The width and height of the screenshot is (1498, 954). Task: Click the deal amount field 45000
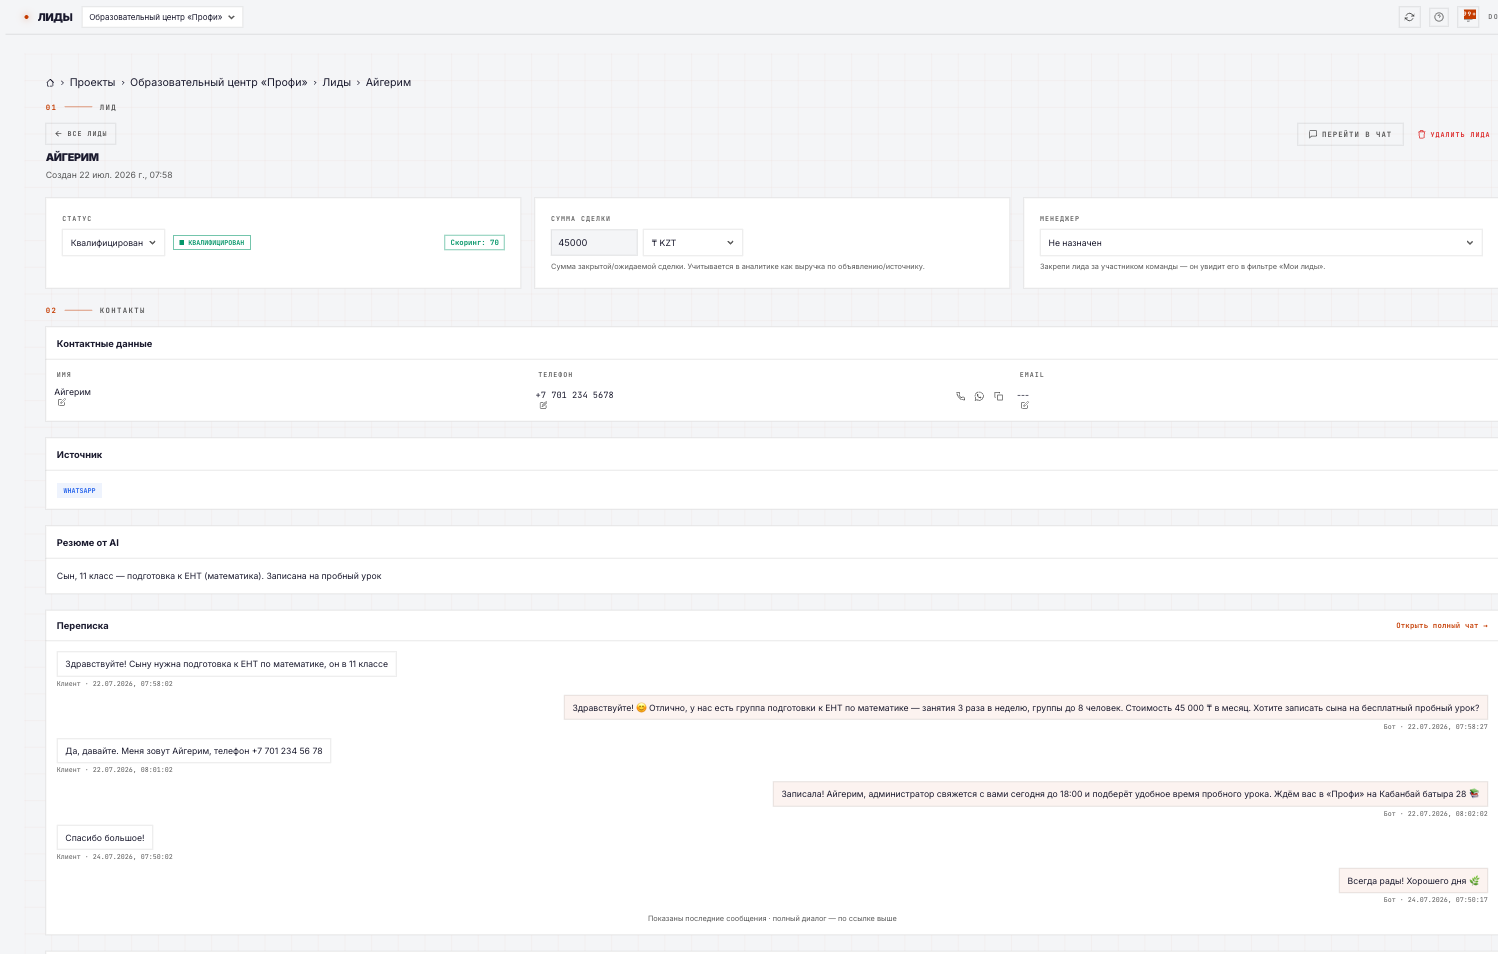(594, 243)
